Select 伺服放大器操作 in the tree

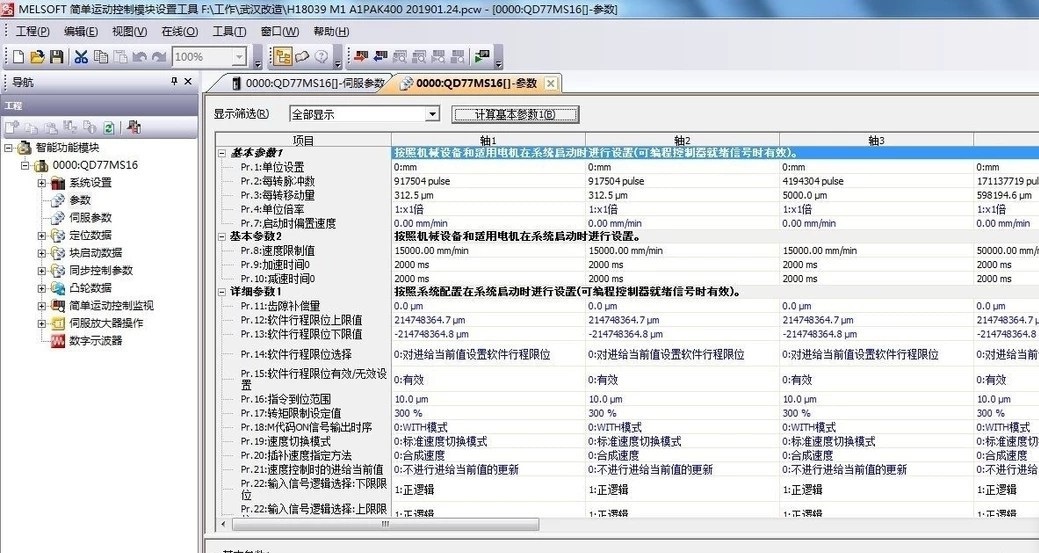107,323
